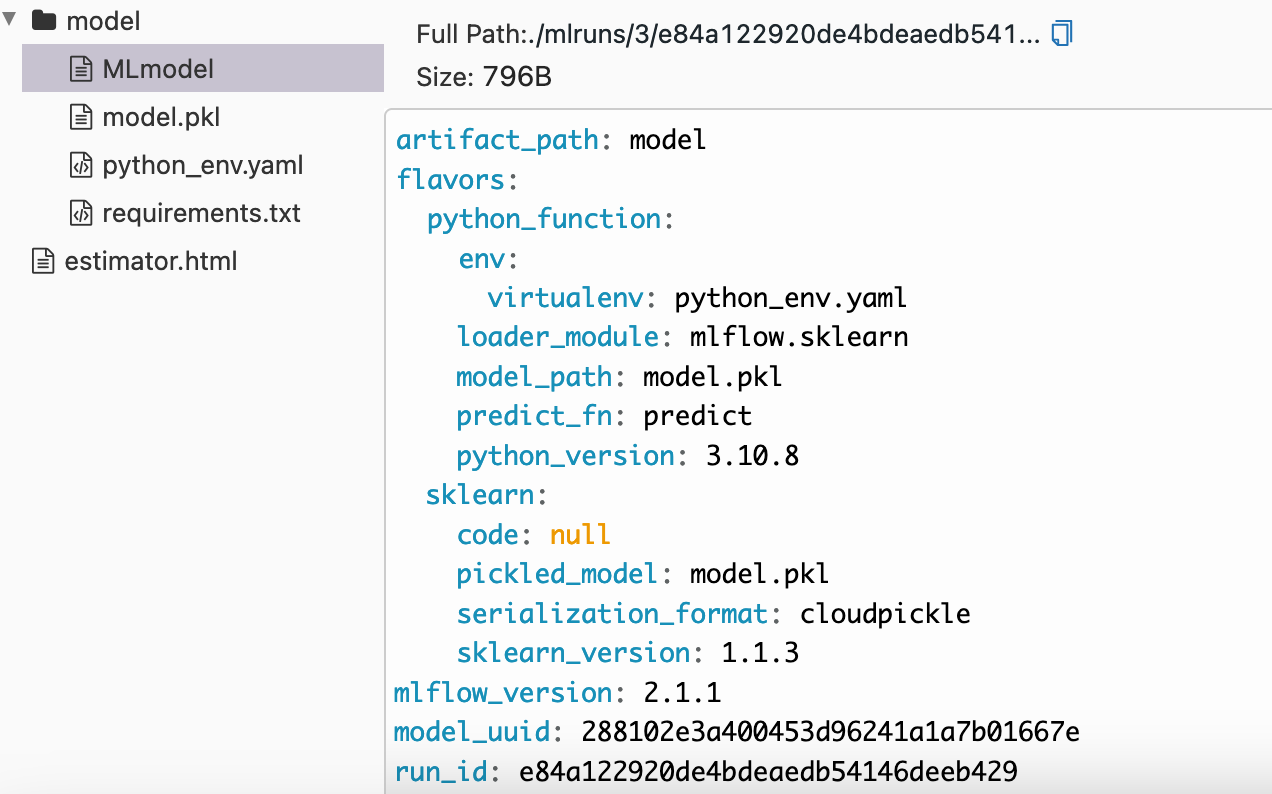This screenshot has height=794, width=1272.
Task: Click the requirements.txt code file icon
Action: (80, 213)
